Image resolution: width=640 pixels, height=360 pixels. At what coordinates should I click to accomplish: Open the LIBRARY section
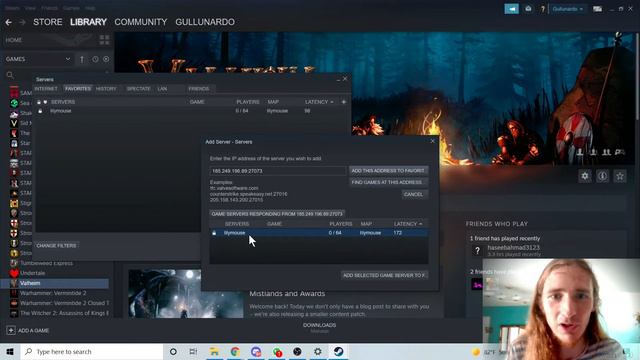pos(88,22)
